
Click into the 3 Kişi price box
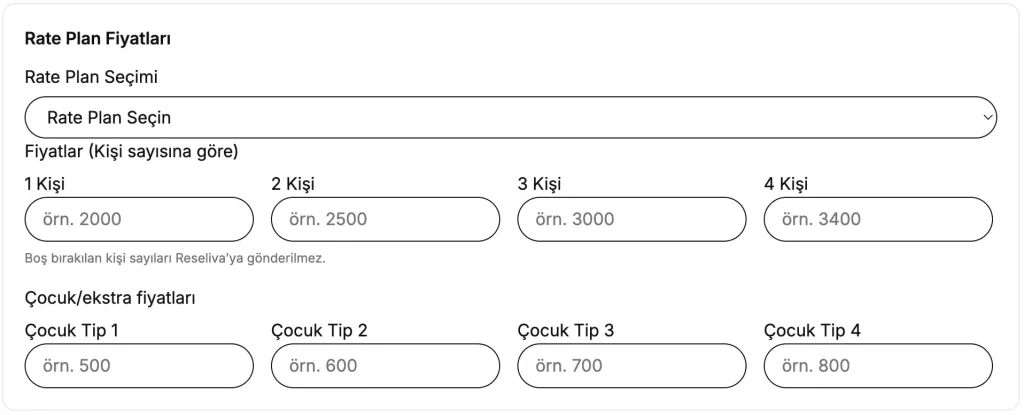(x=631, y=219)
